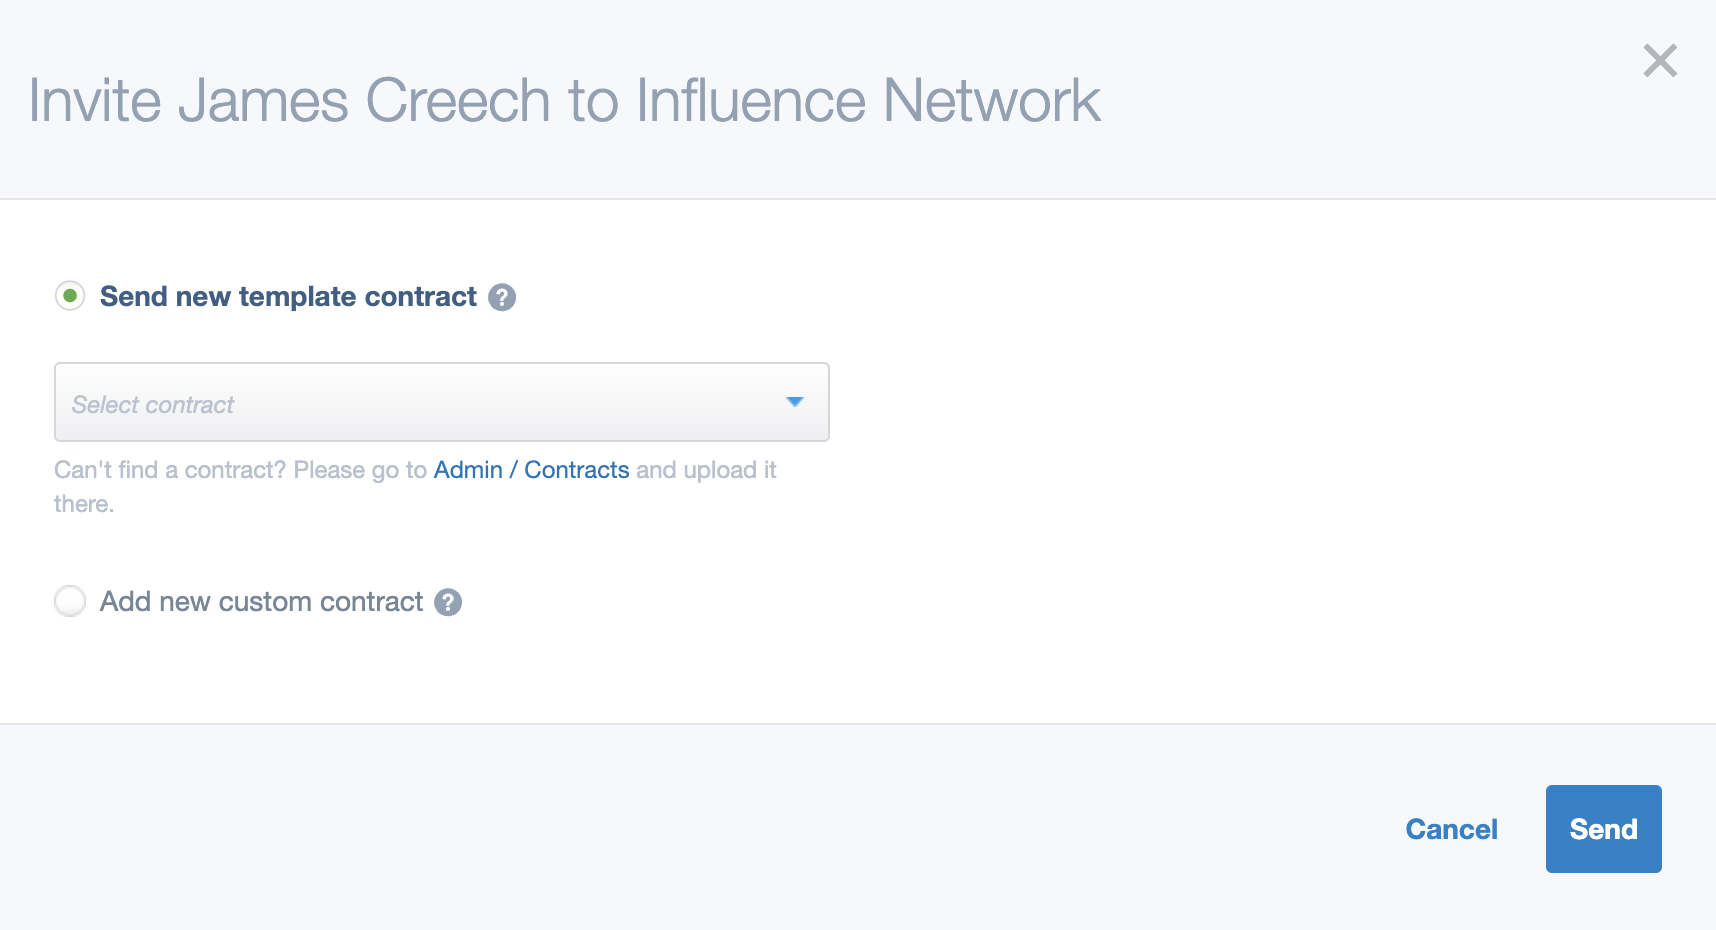
Task: Click the blue caret in Select contract field
Action: click(795, 402)
